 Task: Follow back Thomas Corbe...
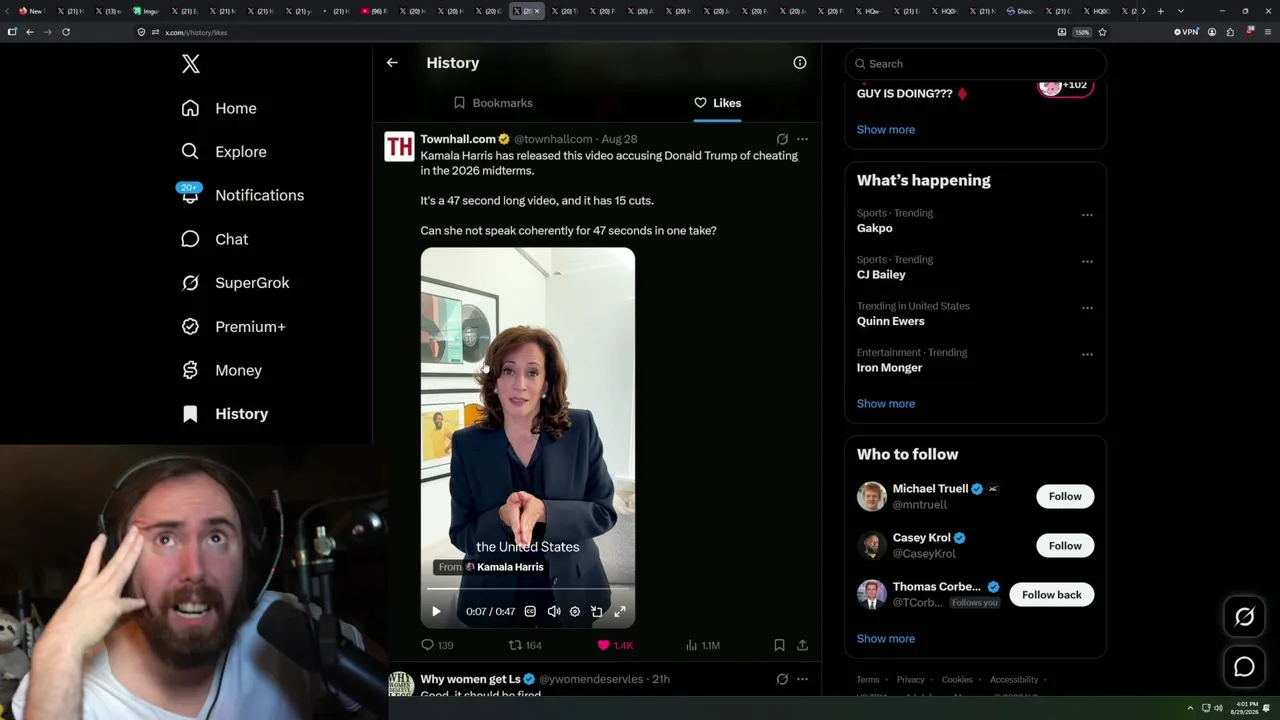(x=1052, y=595)
